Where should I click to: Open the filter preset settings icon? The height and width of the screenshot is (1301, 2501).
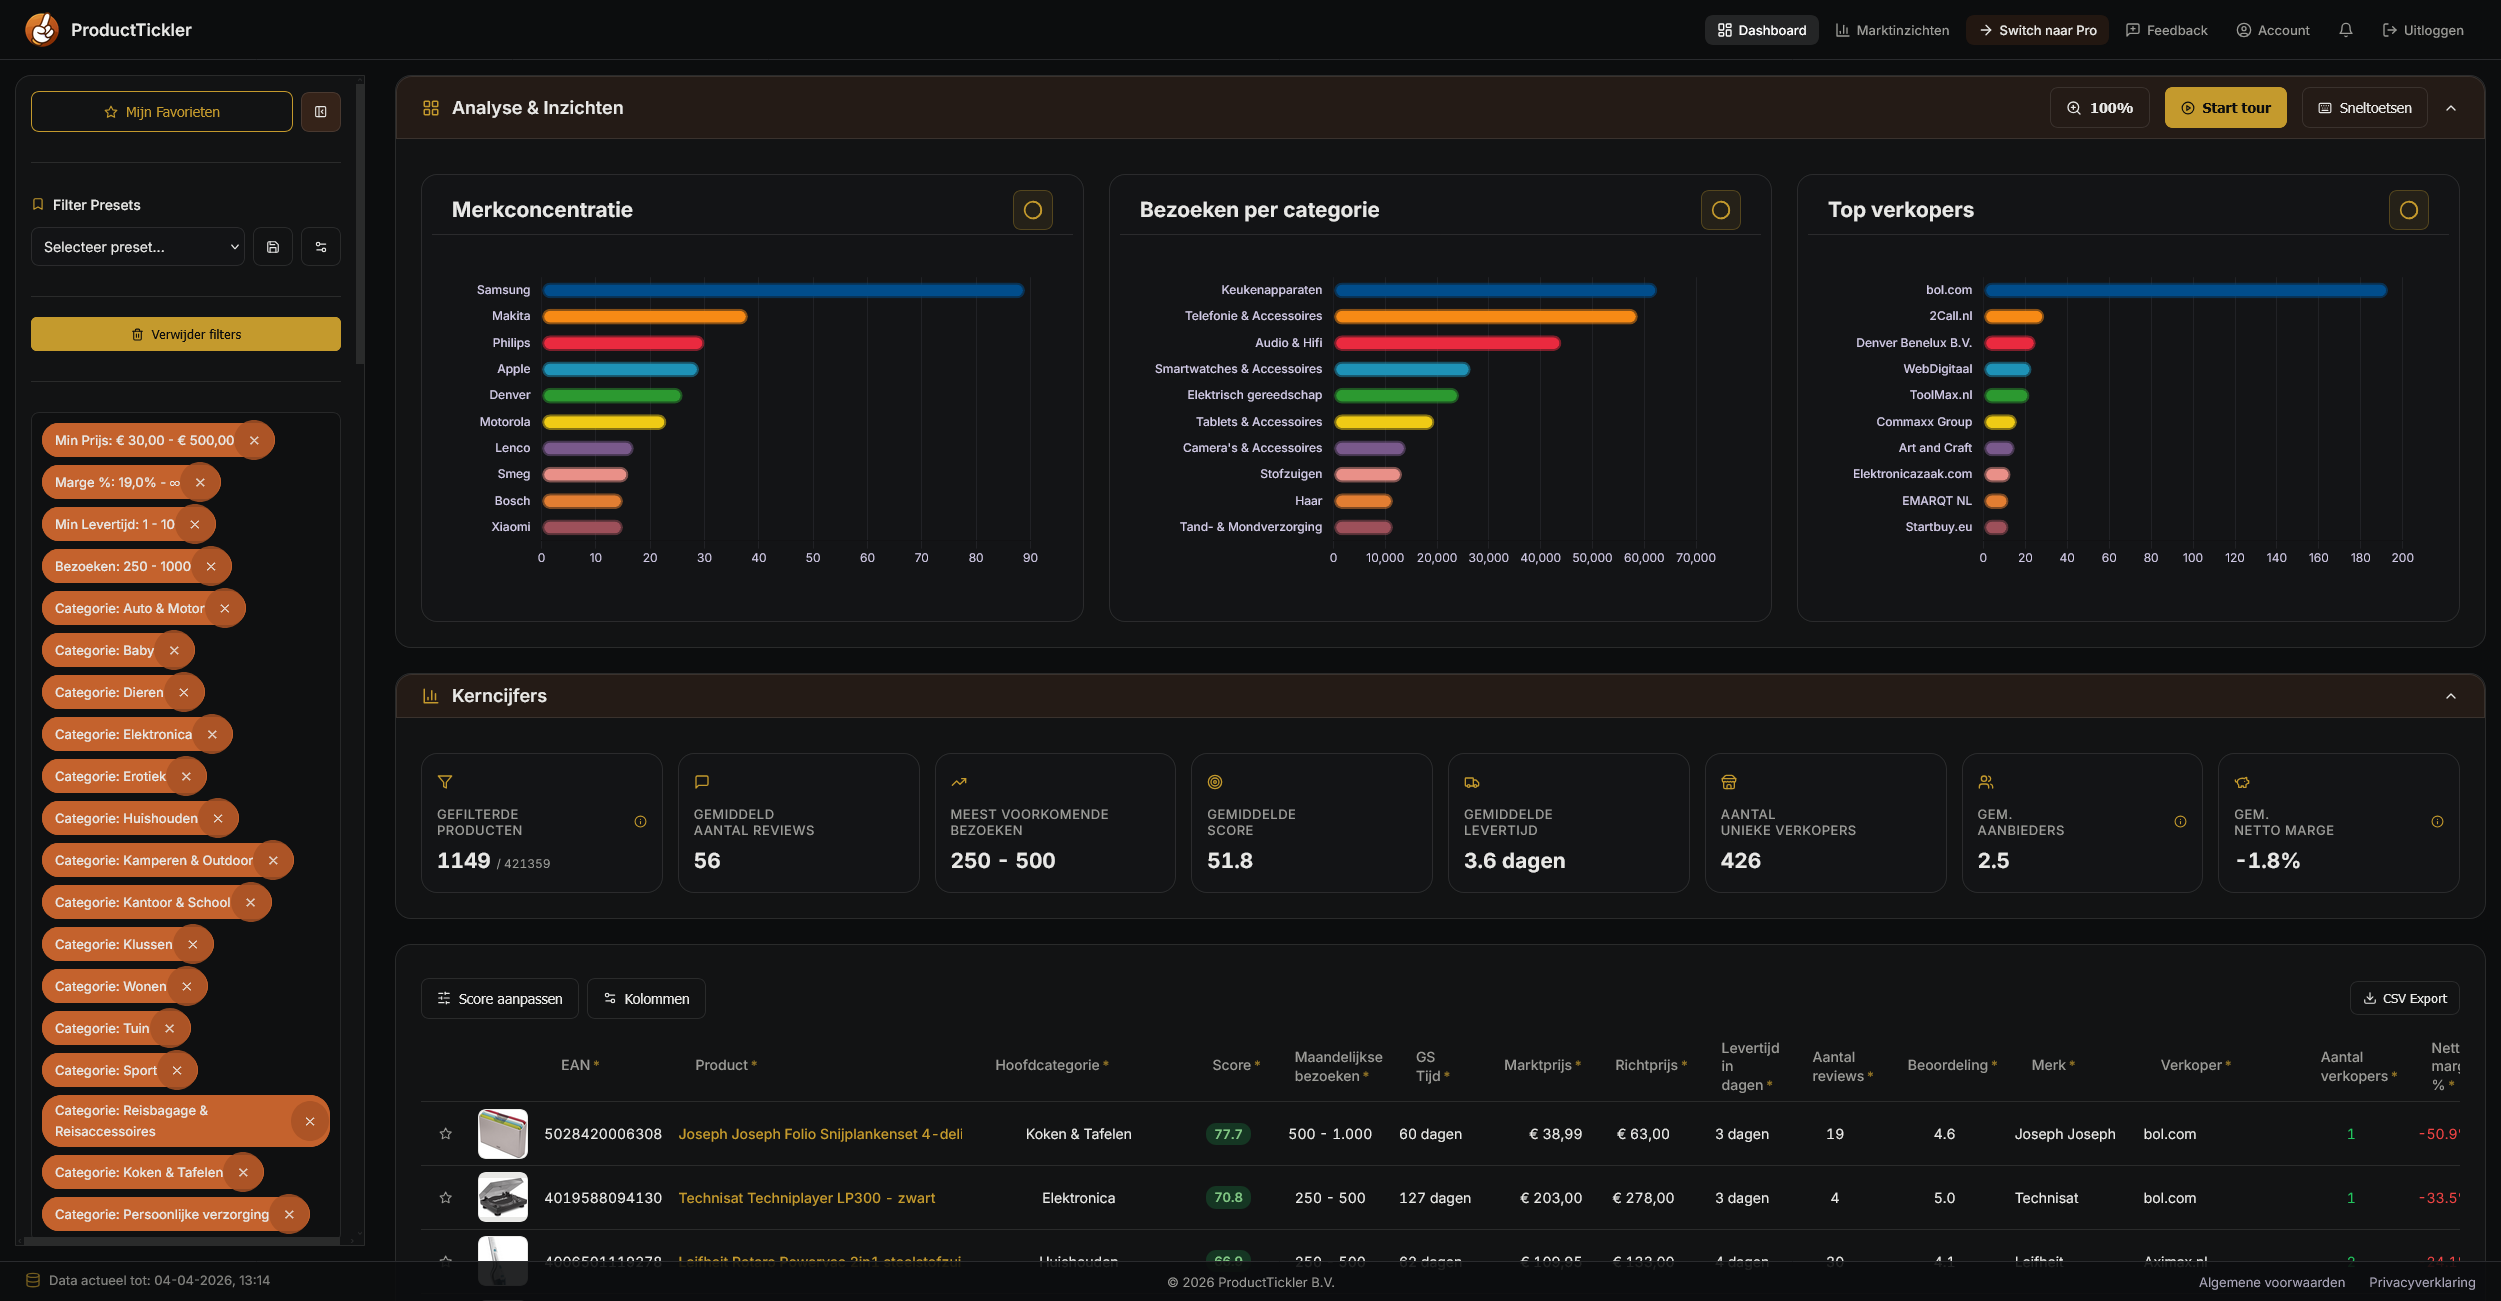point(321,247)
